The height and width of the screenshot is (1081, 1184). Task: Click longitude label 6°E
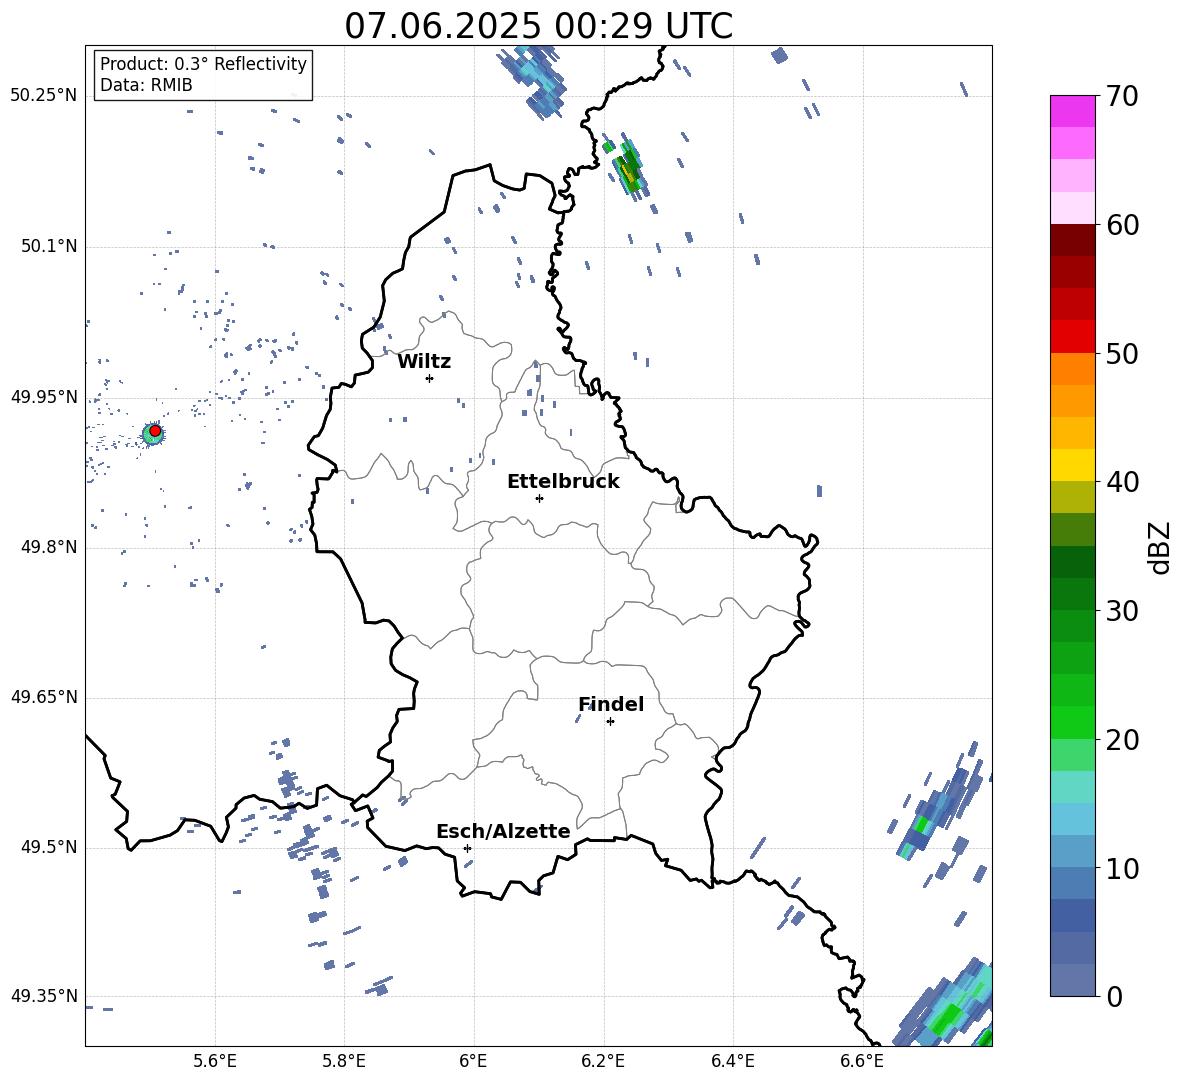pos(473,1061)
